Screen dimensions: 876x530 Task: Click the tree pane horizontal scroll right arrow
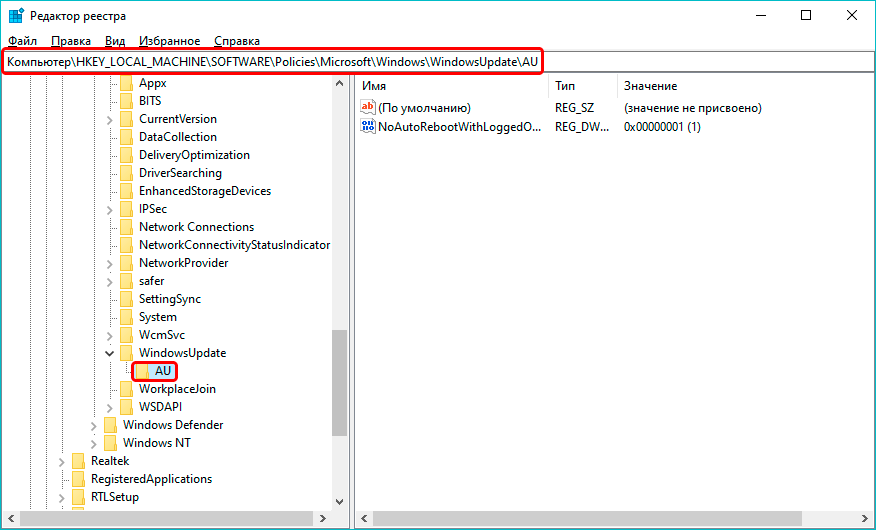322,519
